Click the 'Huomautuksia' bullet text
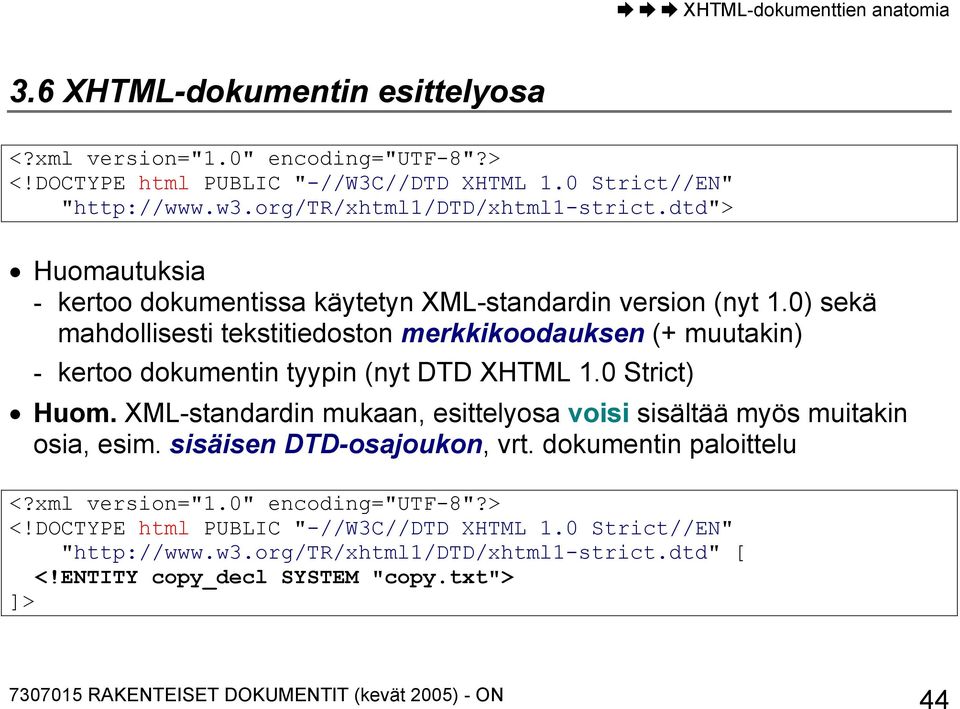 (x=119, y=271)
